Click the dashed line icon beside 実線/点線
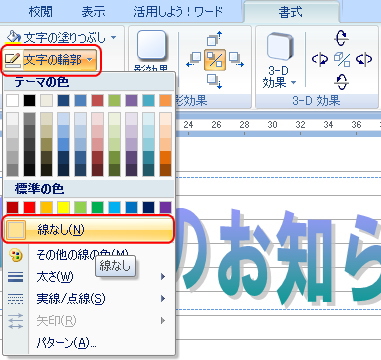Screen dimensions: 381x360 (x=16, y=299)
